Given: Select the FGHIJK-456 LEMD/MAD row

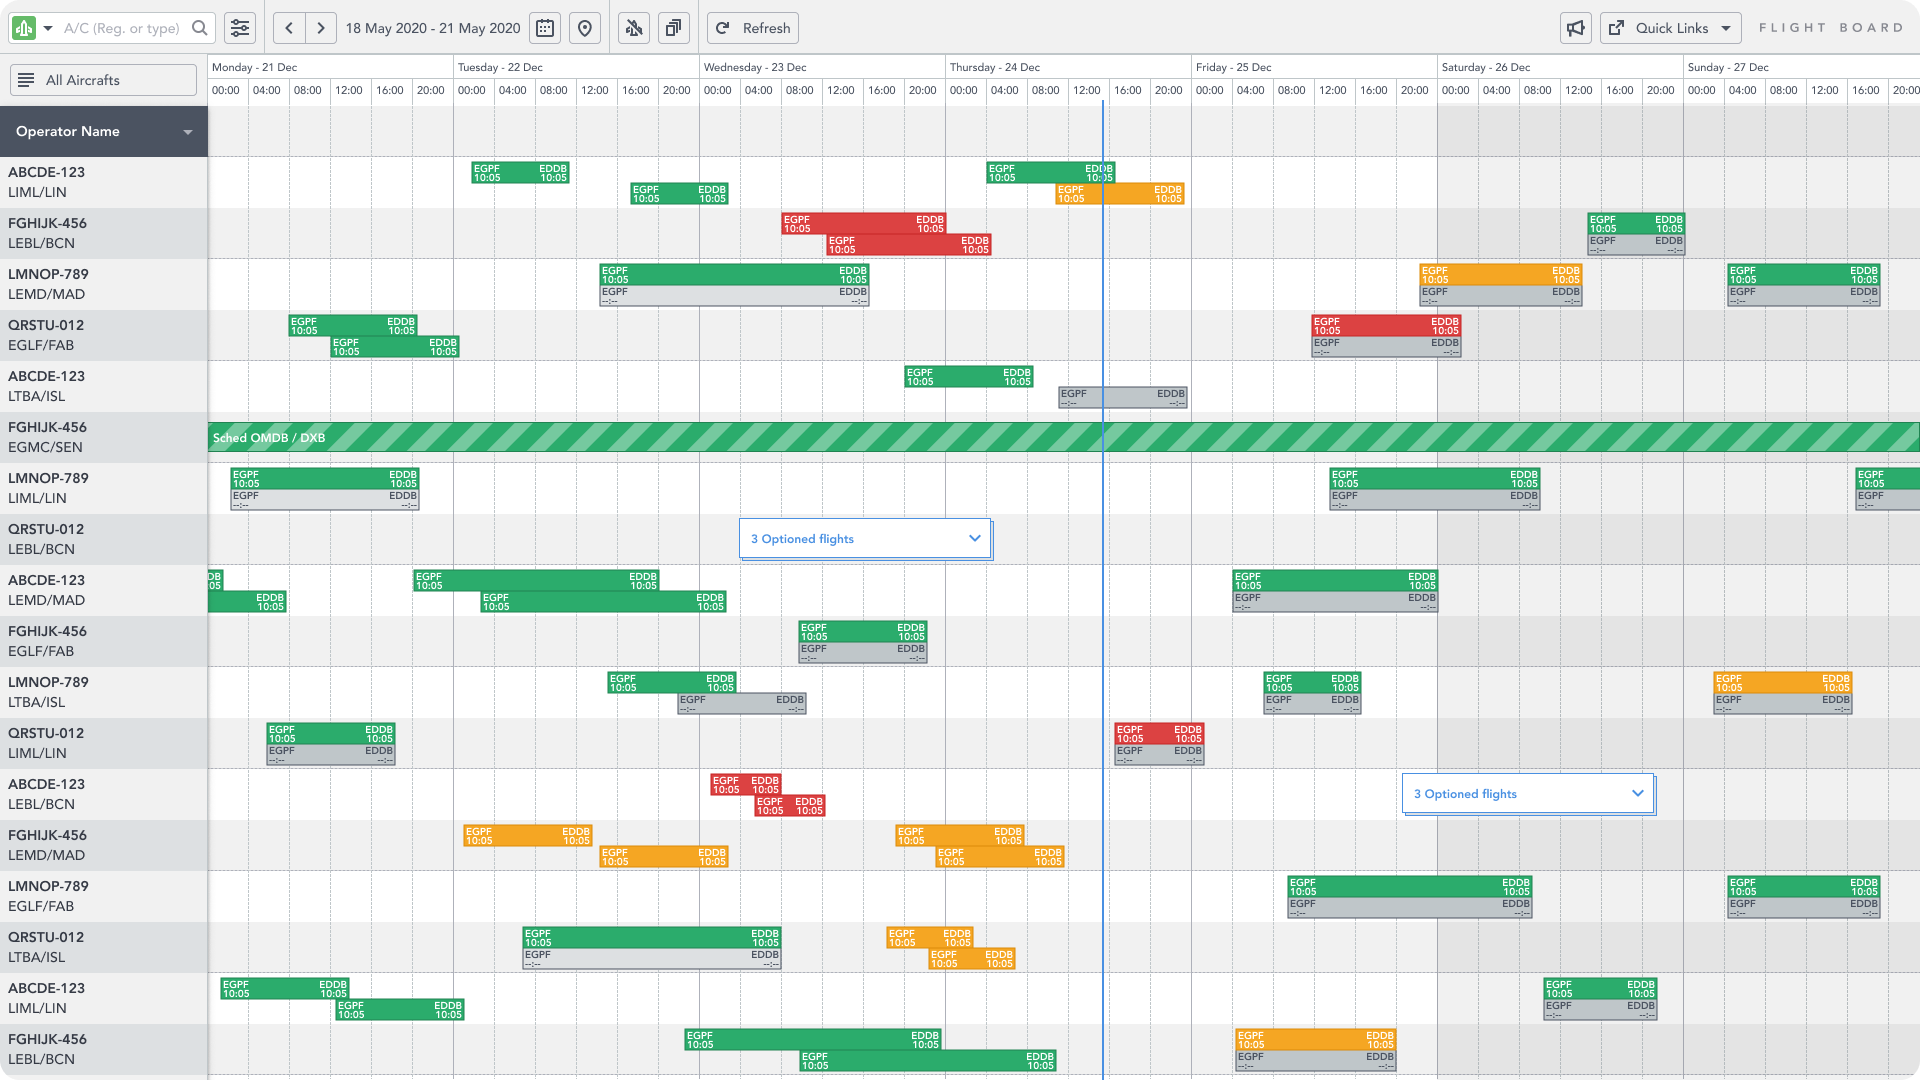Looking at the screenshot, I should [x=104, y=845].
